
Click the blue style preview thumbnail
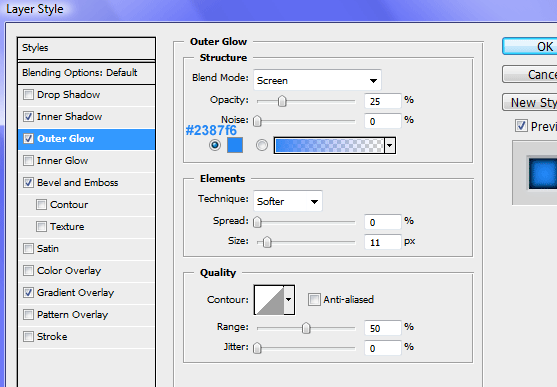pos(543,173)
